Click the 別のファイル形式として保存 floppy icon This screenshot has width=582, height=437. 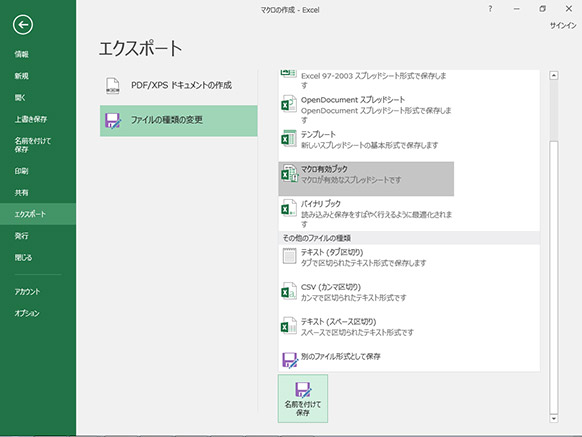point(290,360)
